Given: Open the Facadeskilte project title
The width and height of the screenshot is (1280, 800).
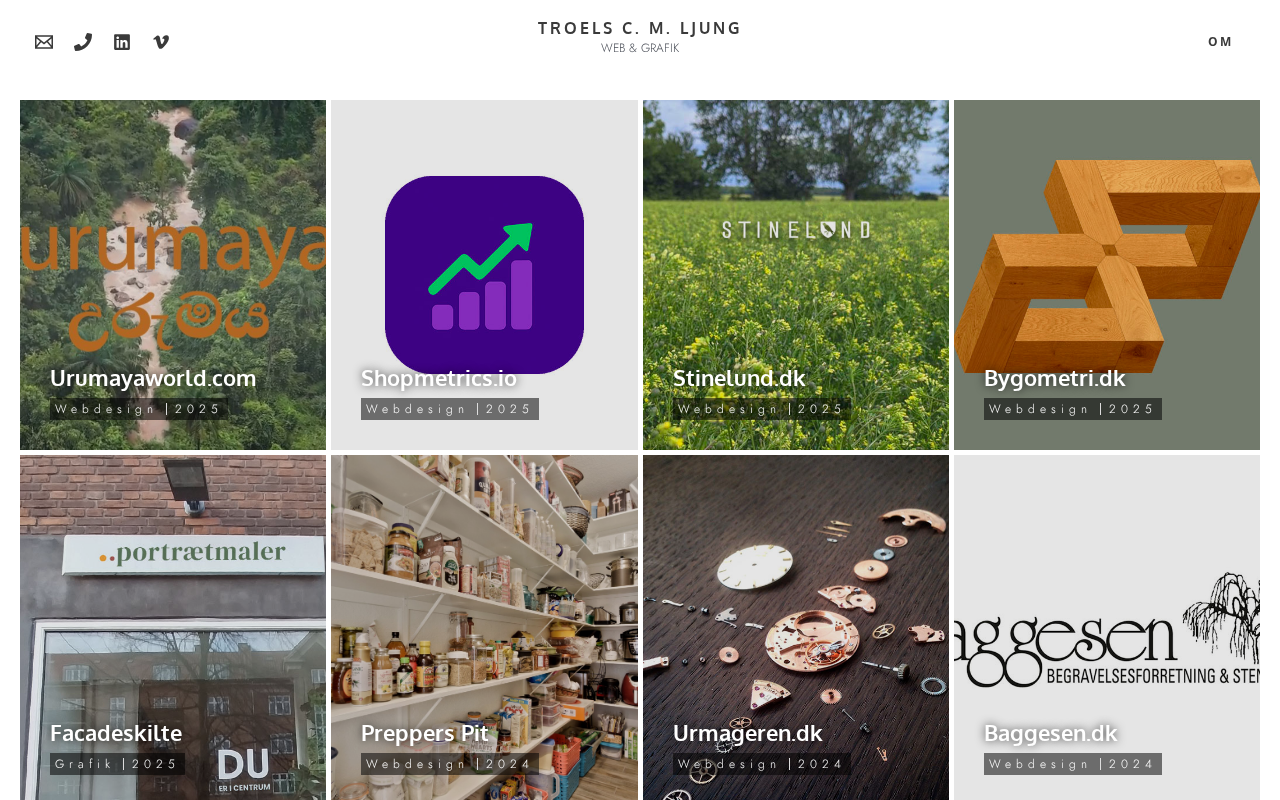Looking at the screenshot, I should (116, 733).
